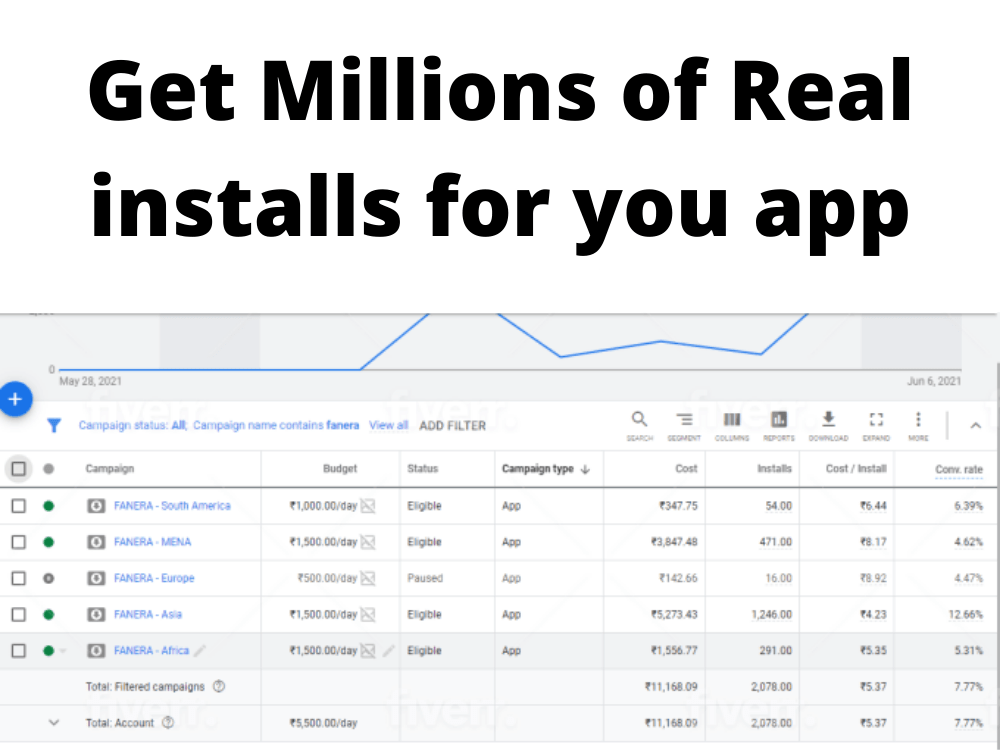Screen dimensions: 1000x750
Task: Sort by Campaign type column arrow
Action: pos(585,469)
